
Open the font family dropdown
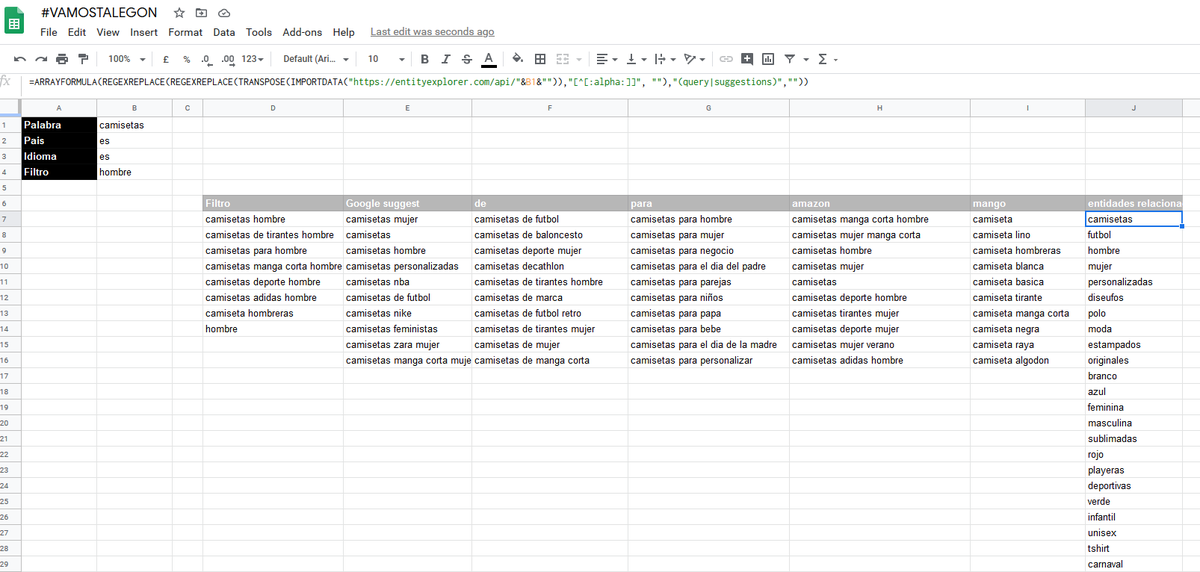pos(316,59)
